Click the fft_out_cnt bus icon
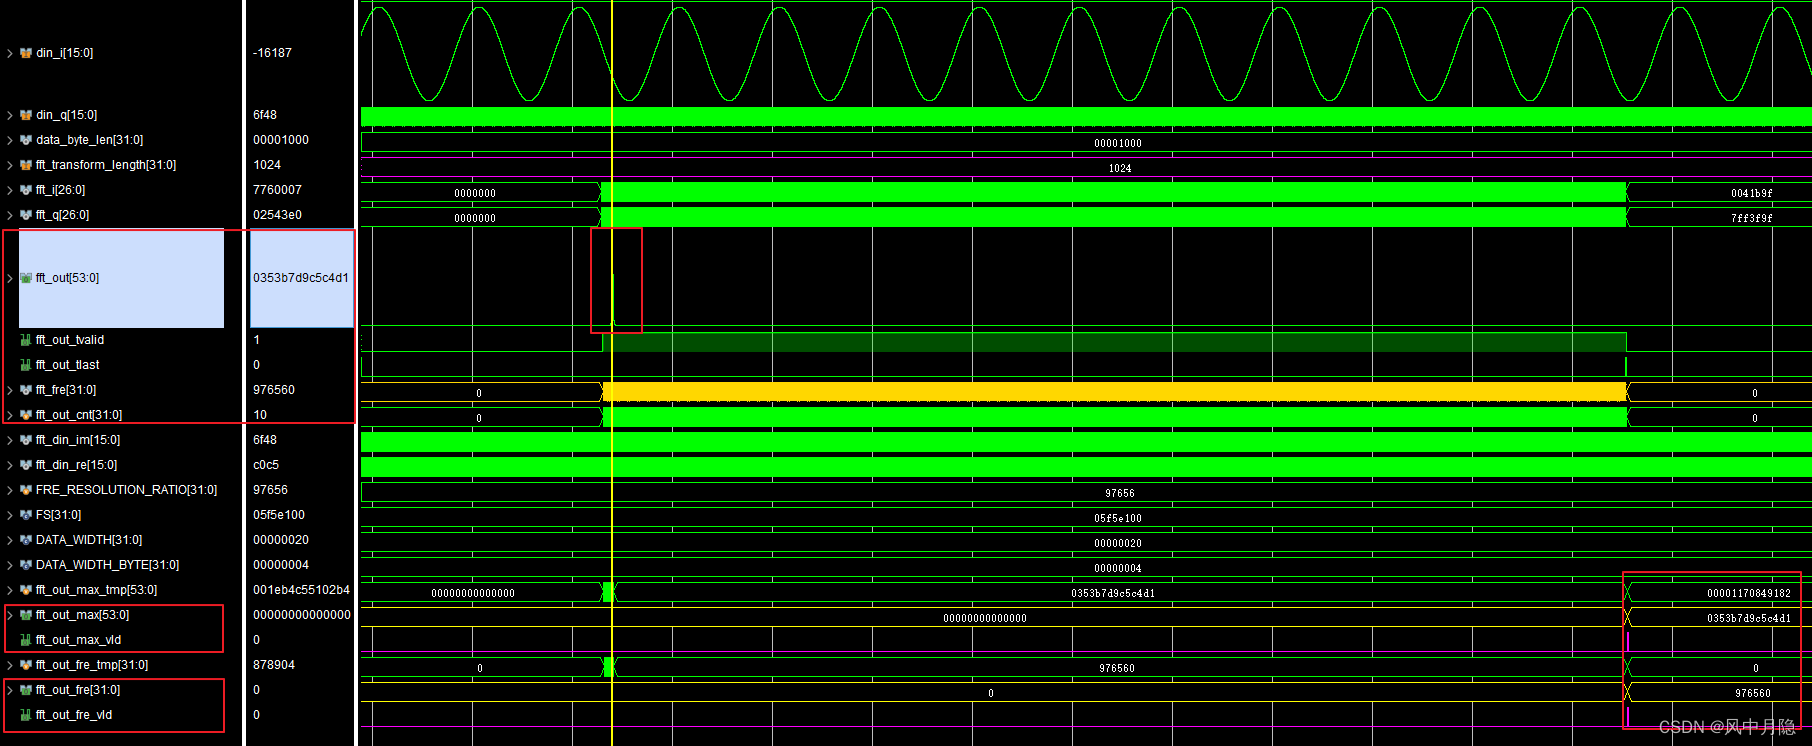Image resolution: width=1812 pixels, height=746 pixels. 26,415
